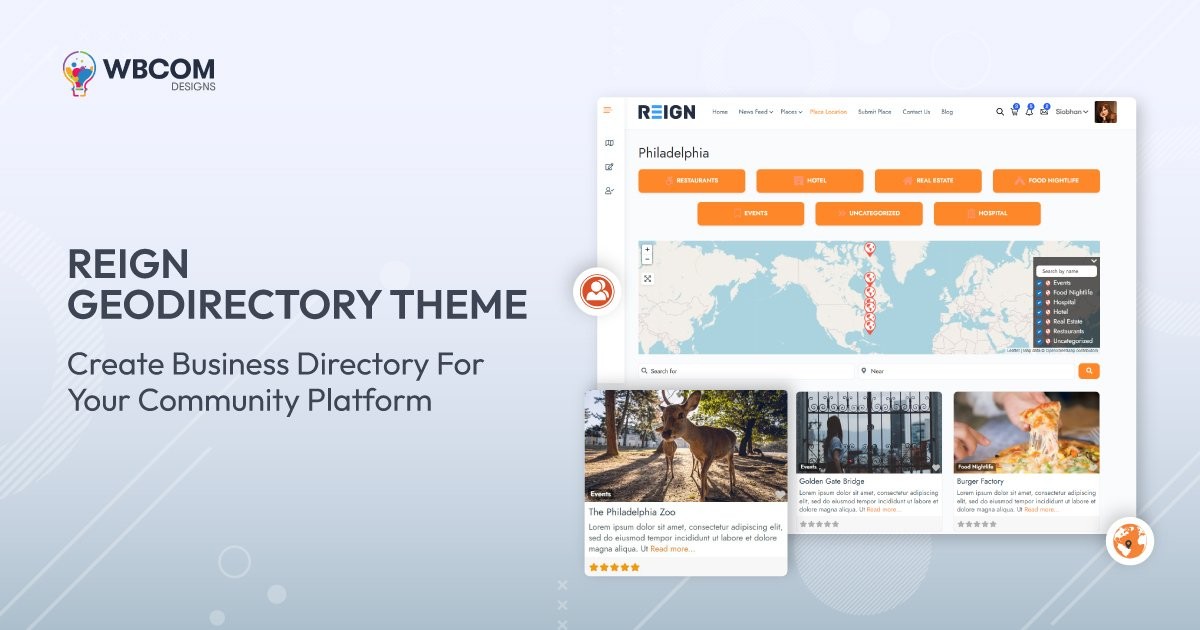This screenshot has width=1200, height=630.
Task: Click the Hotel category button
Action: [810, 181]
